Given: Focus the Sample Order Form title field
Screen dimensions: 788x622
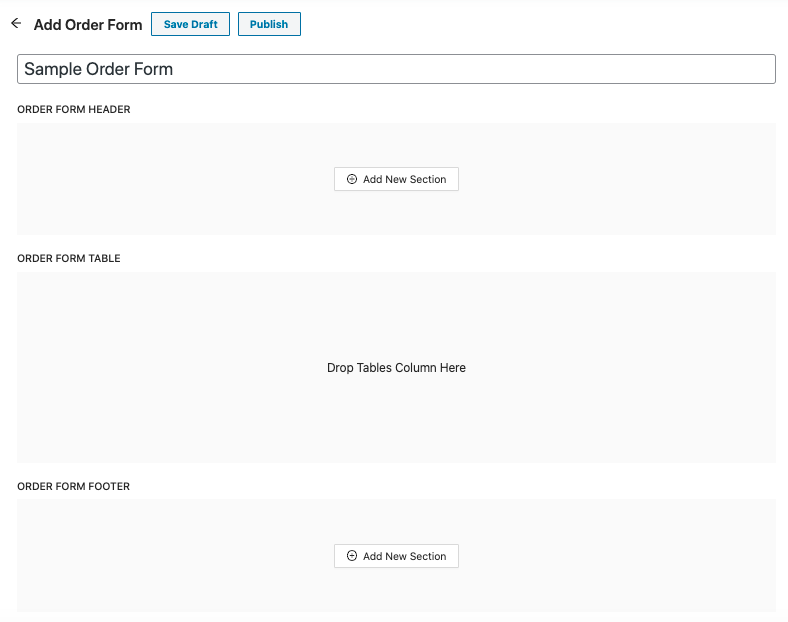Looking at the screenshot, I should [x=396, y=69].
